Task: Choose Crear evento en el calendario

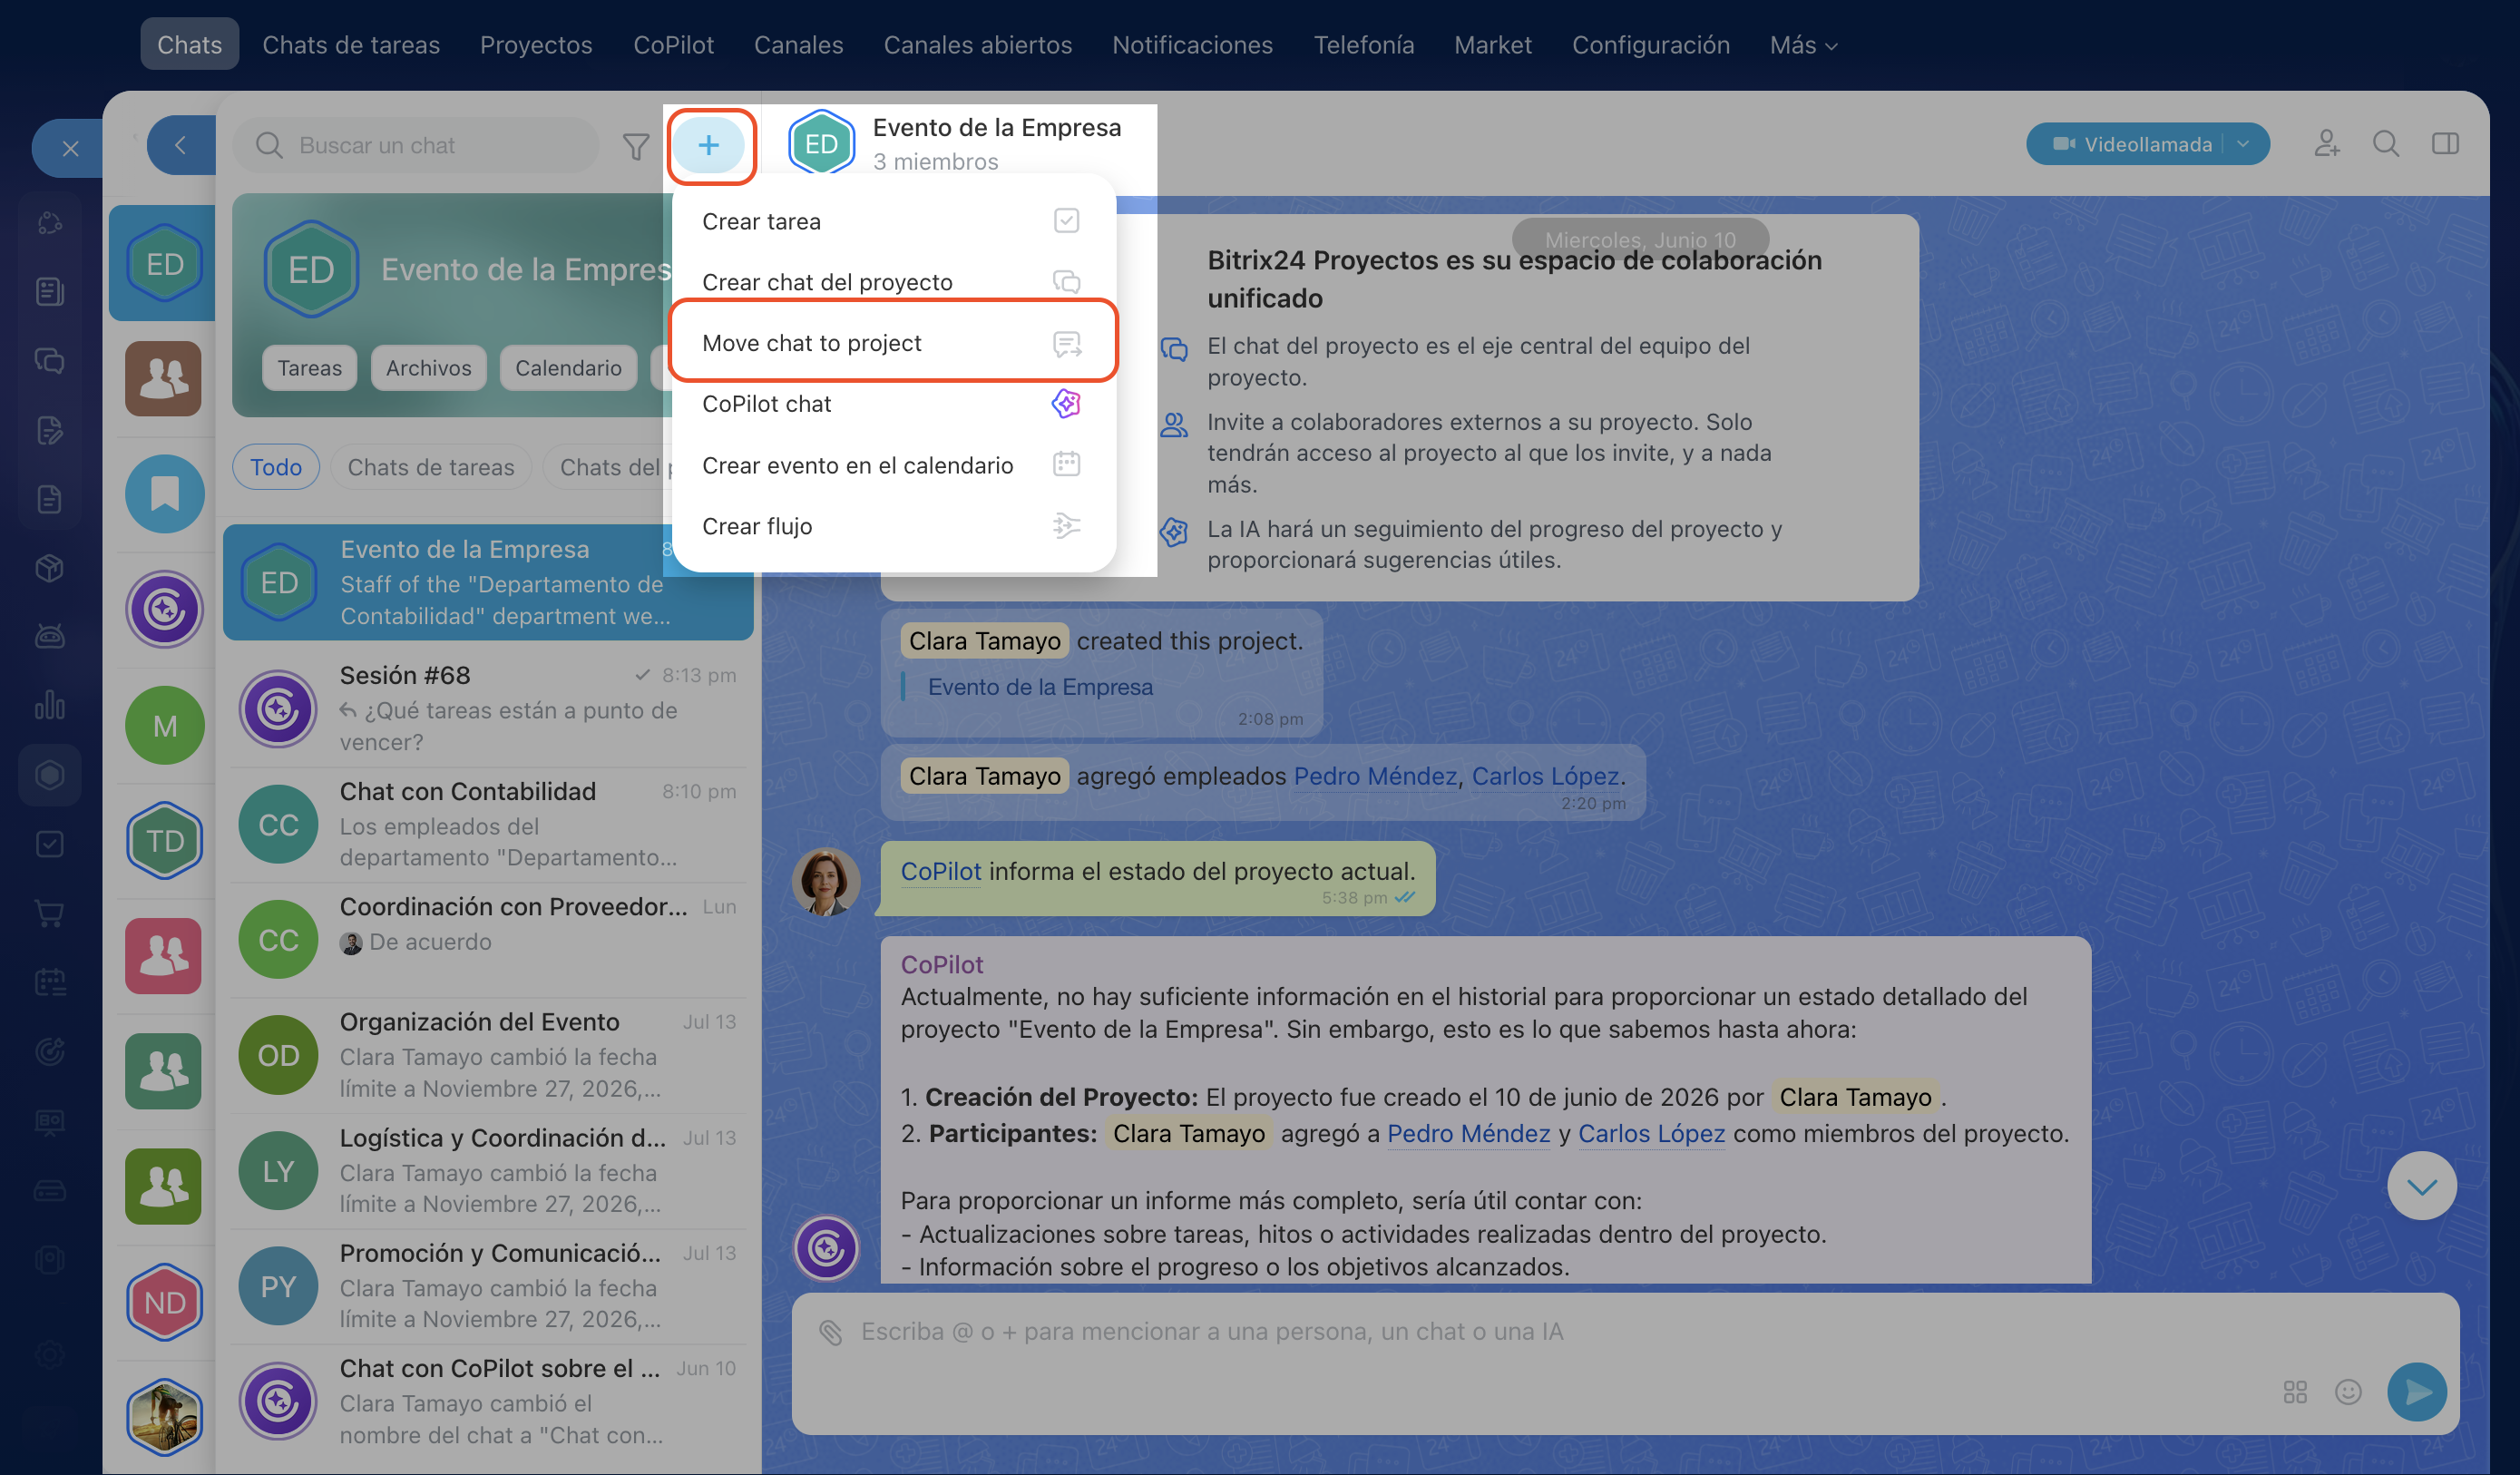Action: [893, 465]
